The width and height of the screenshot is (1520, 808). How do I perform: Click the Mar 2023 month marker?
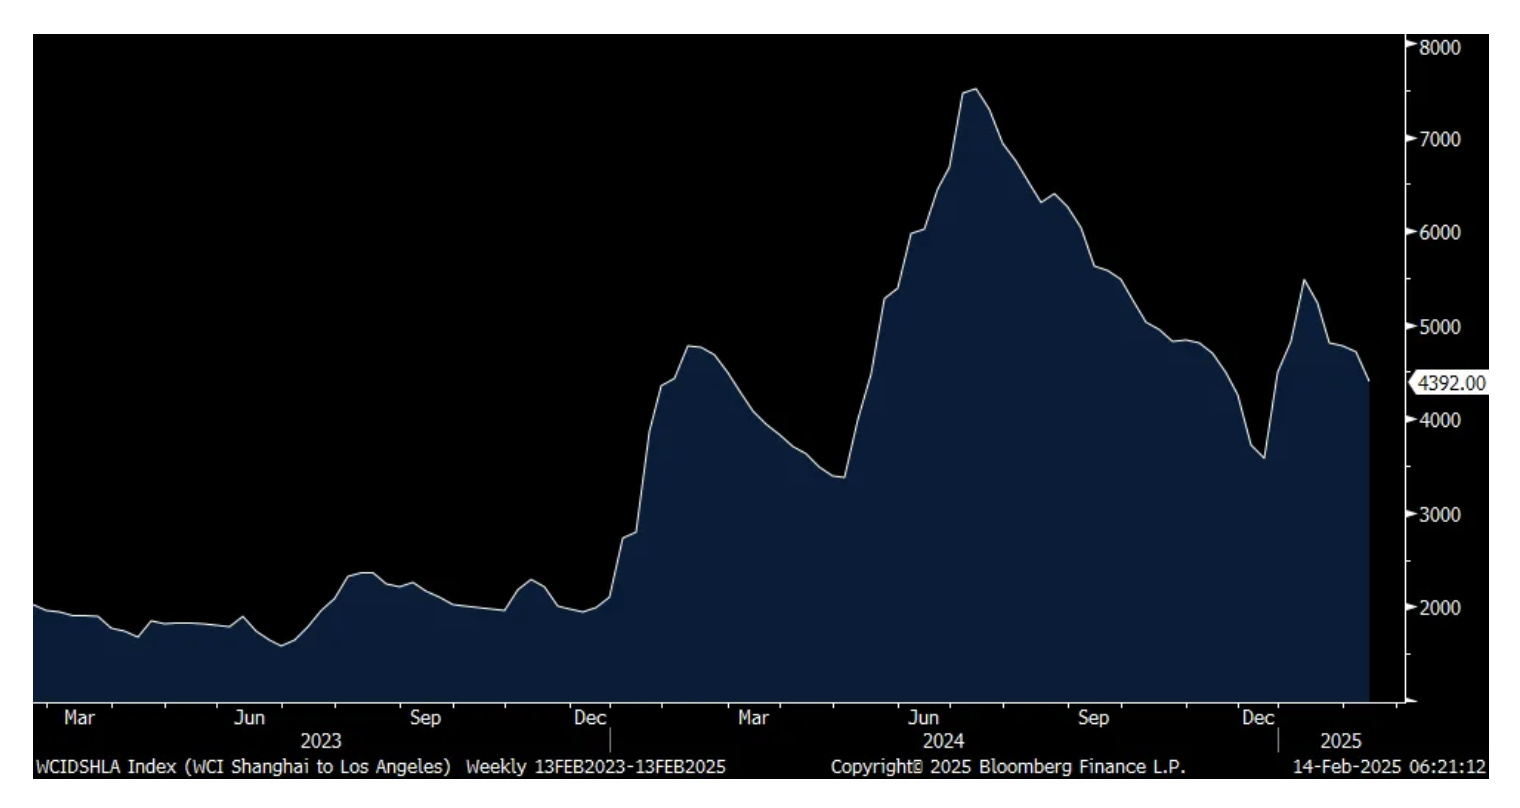tap(79, 718)
